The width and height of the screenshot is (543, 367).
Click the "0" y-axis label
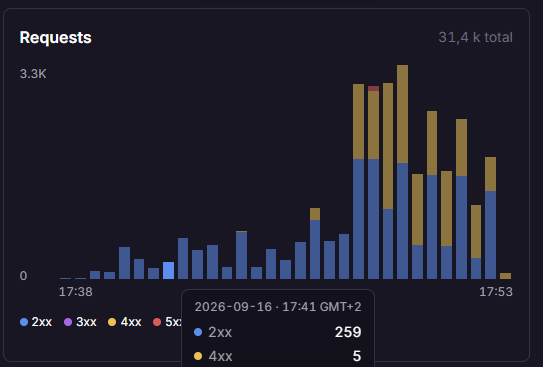[x=23, y=276]
